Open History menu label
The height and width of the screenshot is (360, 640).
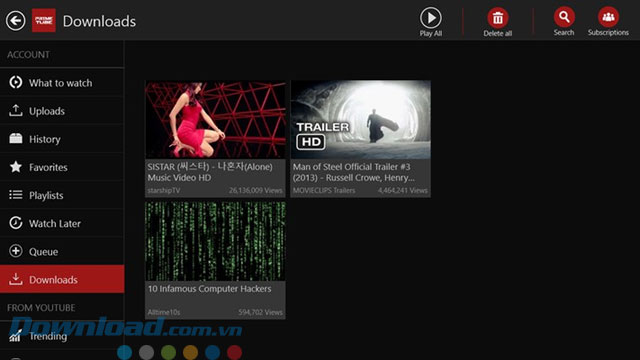click(44, 139)
